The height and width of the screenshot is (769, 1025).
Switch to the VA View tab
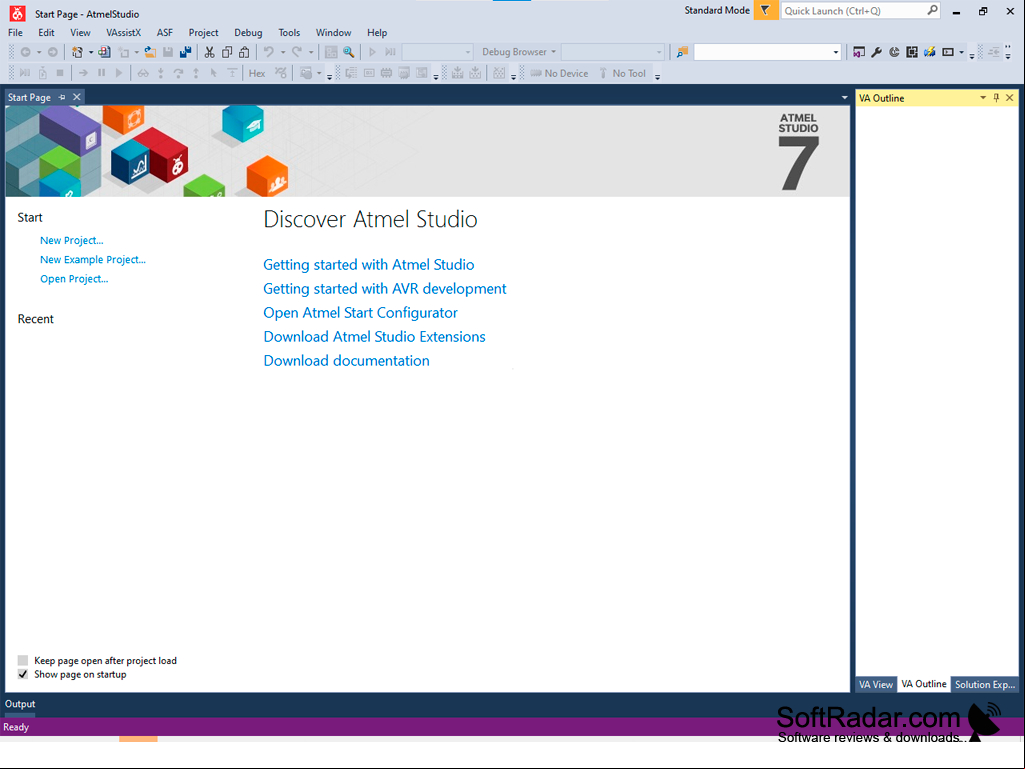(x=875, y=685)
